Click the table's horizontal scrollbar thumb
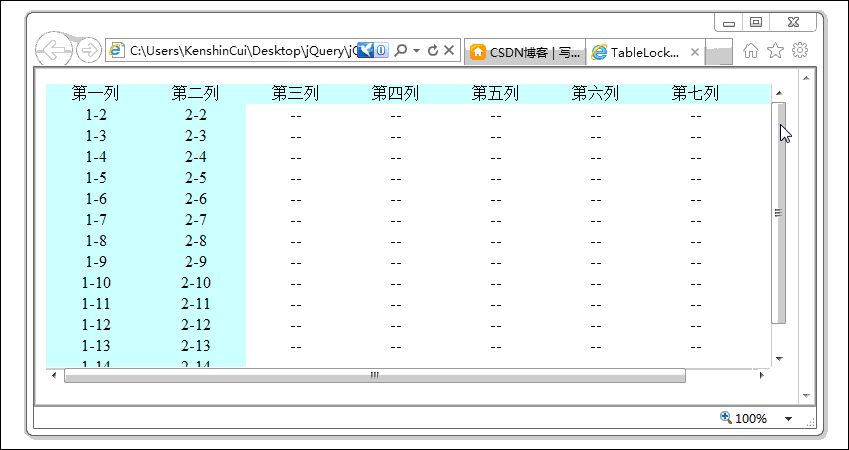Image resolution: width=849 pixels, height=450 pixels. tap(375, 376)
